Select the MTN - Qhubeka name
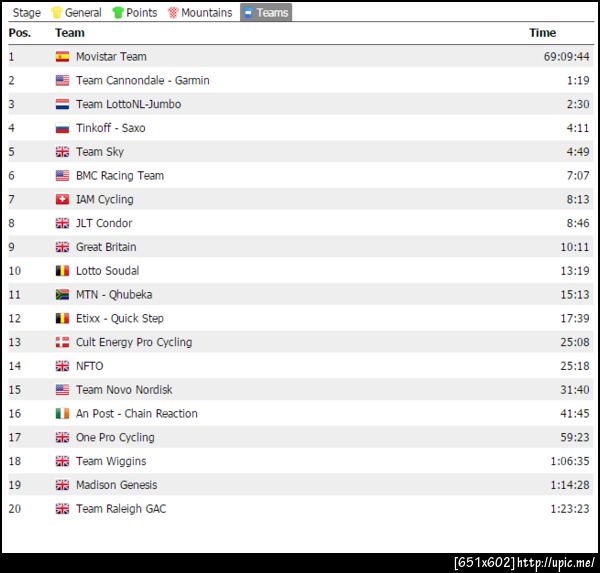 pyautogui.click(x=114, y=294)
